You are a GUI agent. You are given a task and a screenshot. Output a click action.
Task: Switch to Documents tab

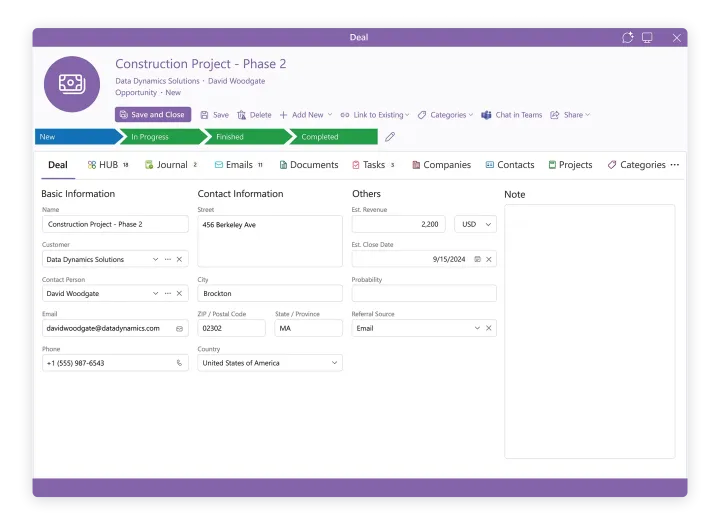click(x=309, y=165)
